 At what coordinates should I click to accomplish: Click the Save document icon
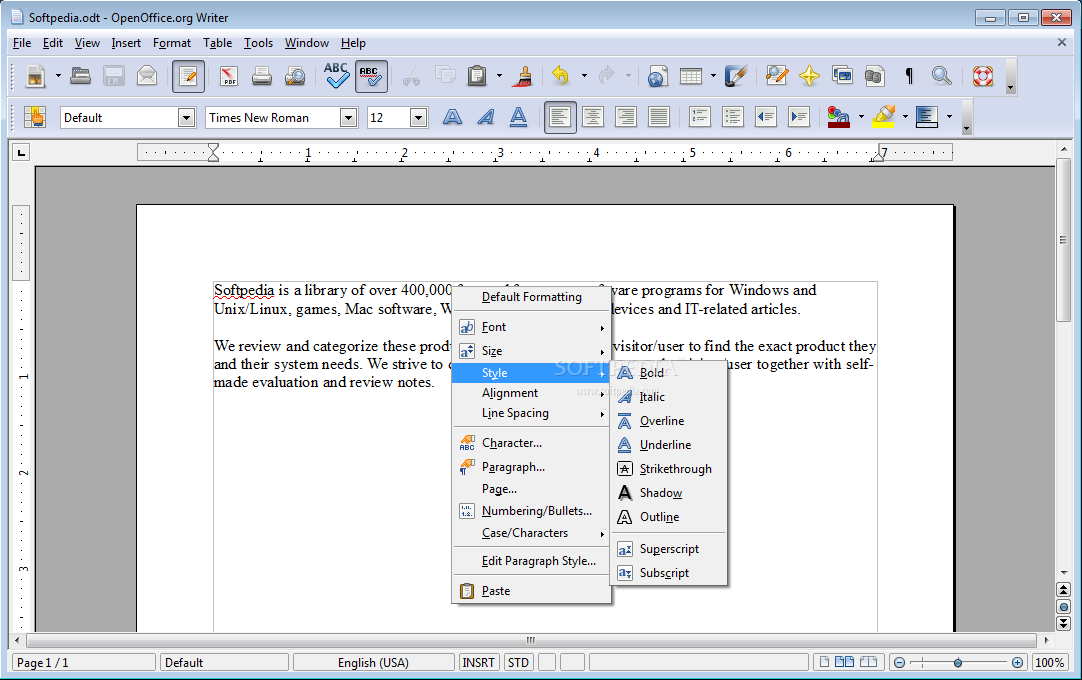point(114,76)
